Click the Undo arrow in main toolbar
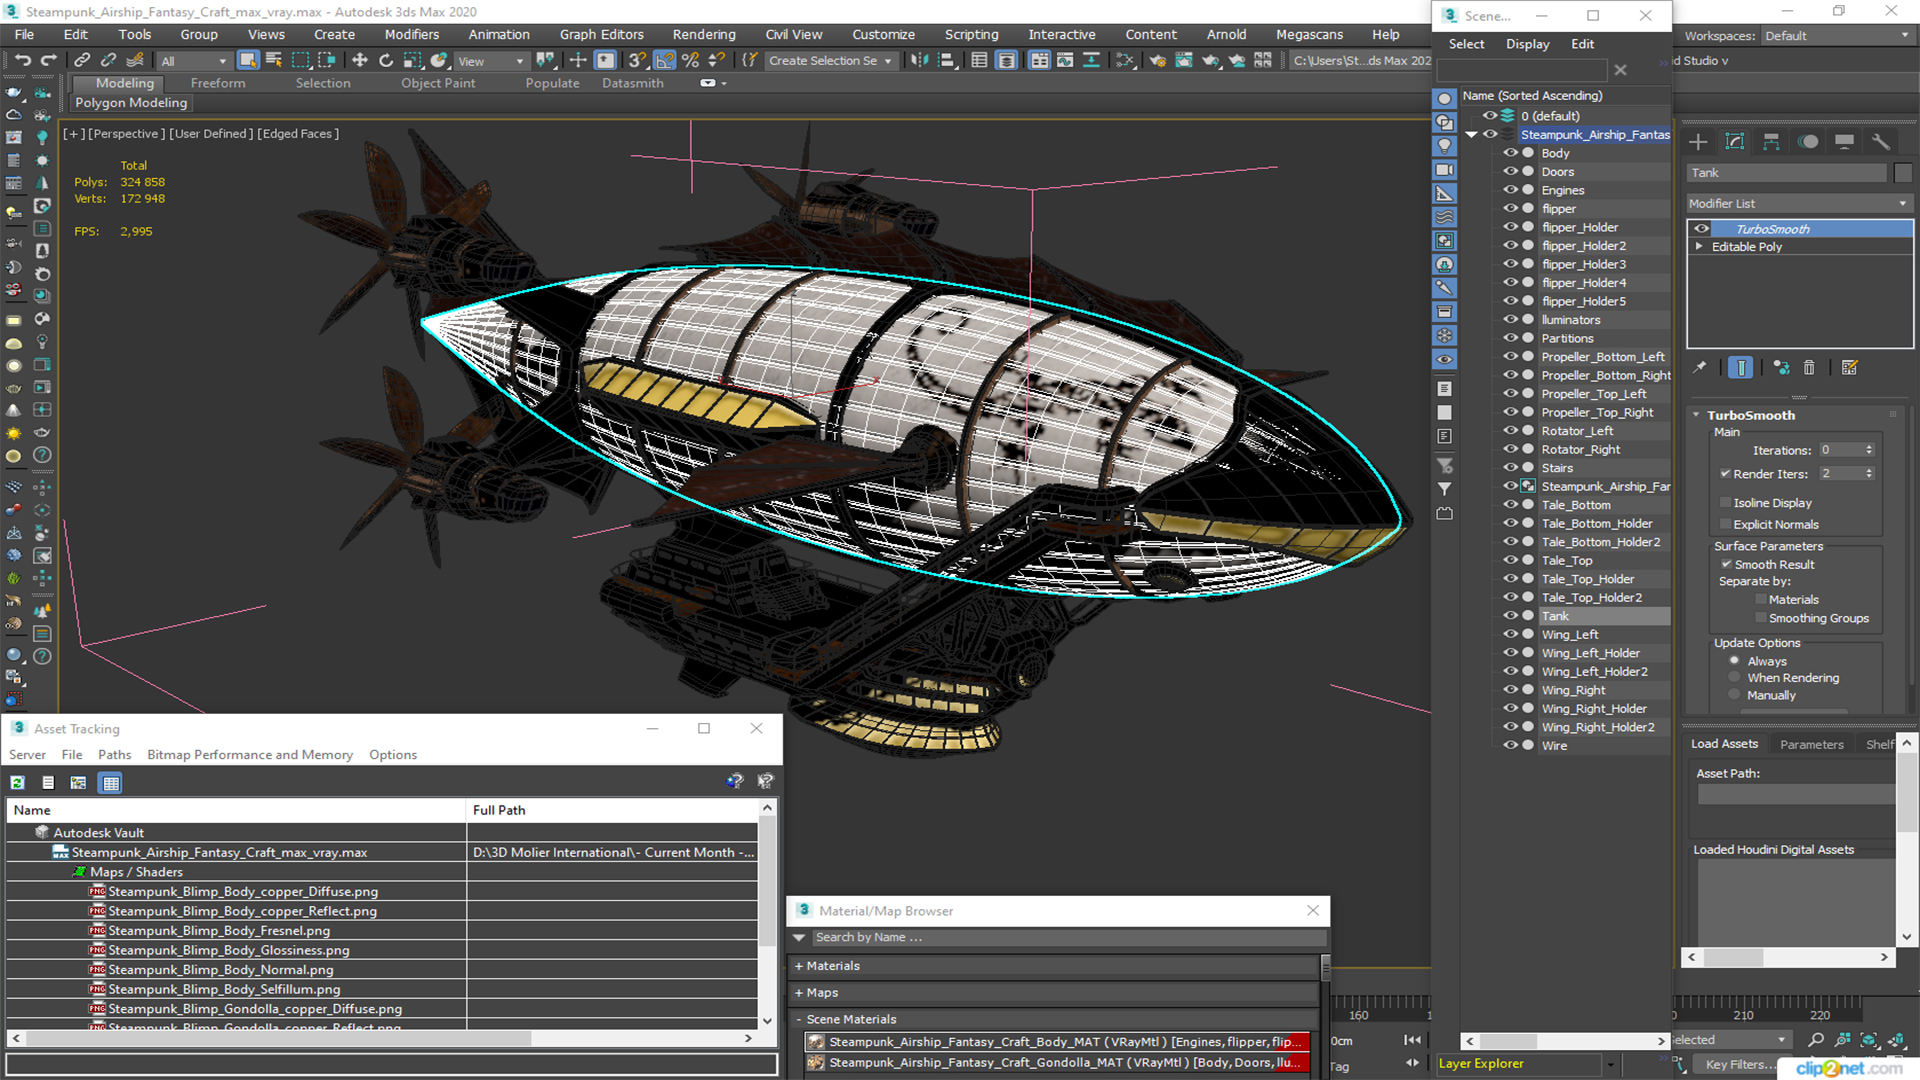The height and width of the screenshot is (1080, 1920). pos(22,61)
